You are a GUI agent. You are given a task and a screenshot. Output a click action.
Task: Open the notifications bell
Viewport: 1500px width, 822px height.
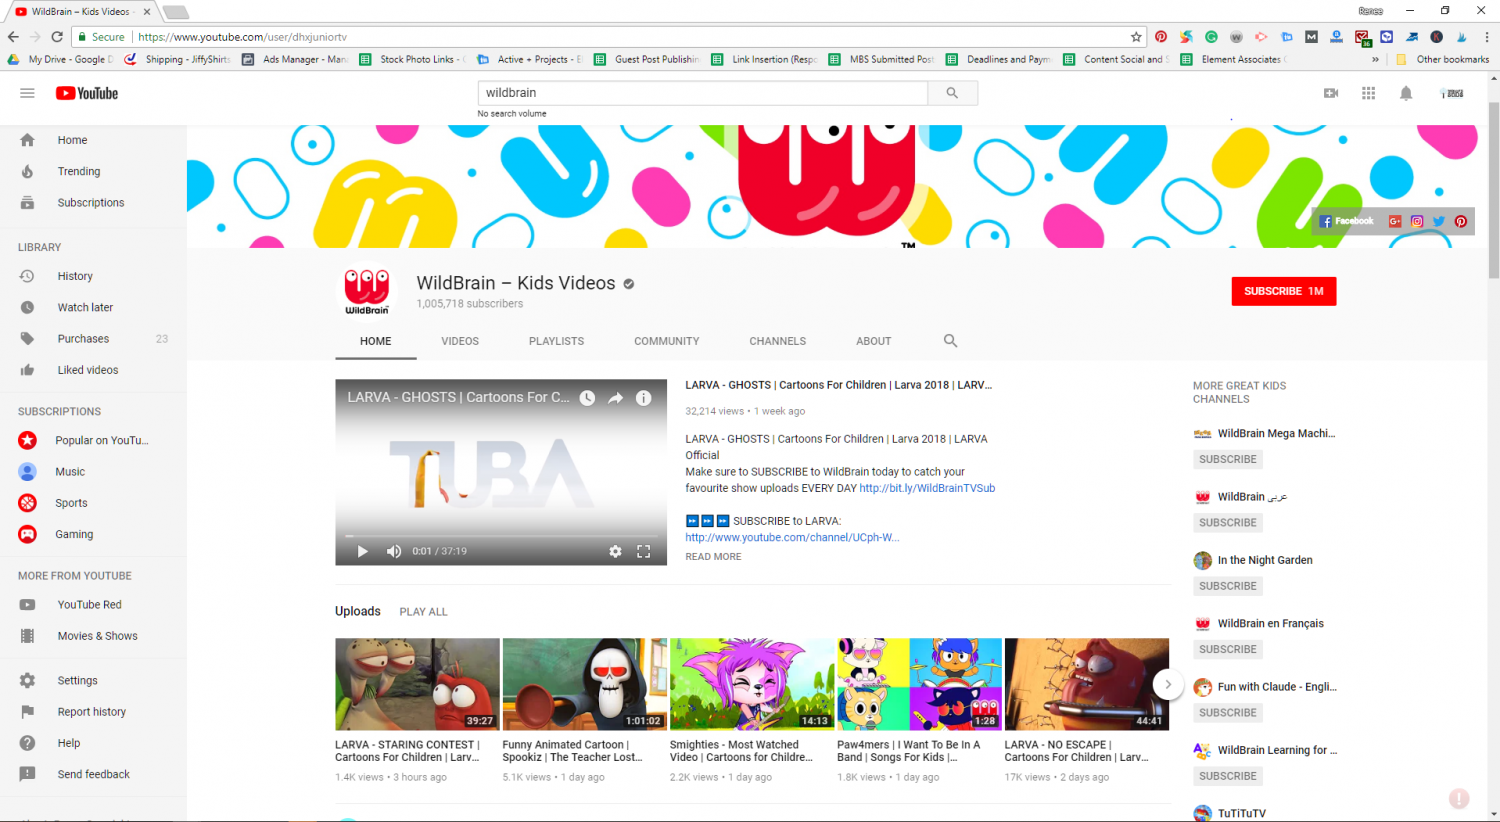pyautogui.click(x=1406, y=93)
